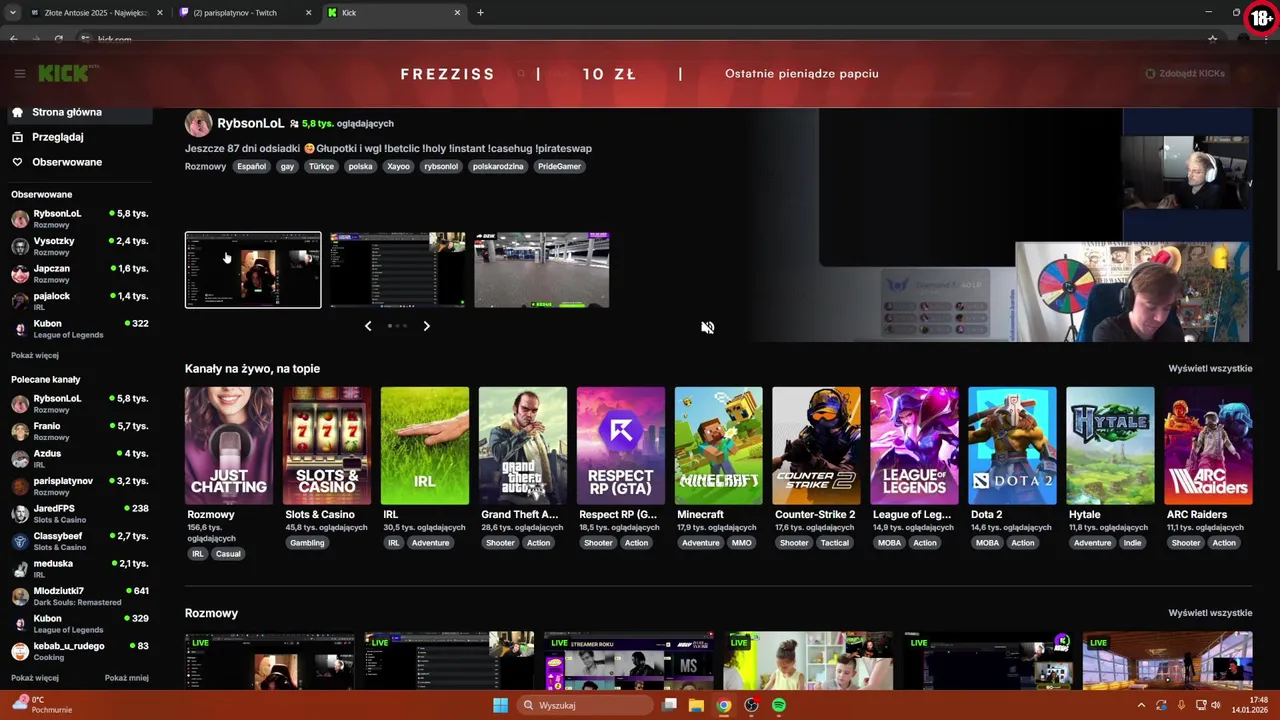Open Just Chatting category card
This screenshot has height=720, width=1280.
pos(229,446)
